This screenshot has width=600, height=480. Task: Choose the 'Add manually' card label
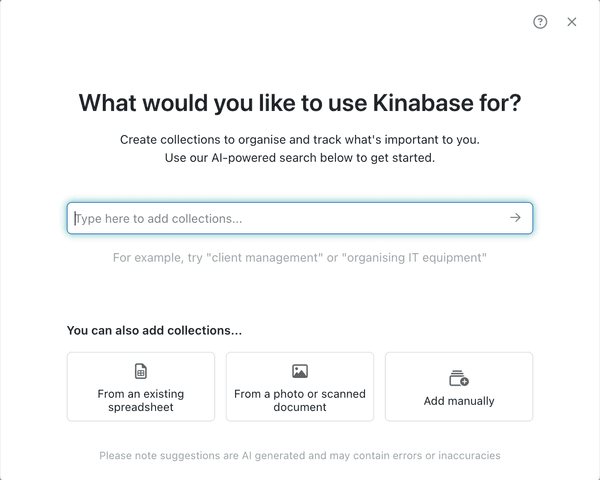(x=459, y=401)
